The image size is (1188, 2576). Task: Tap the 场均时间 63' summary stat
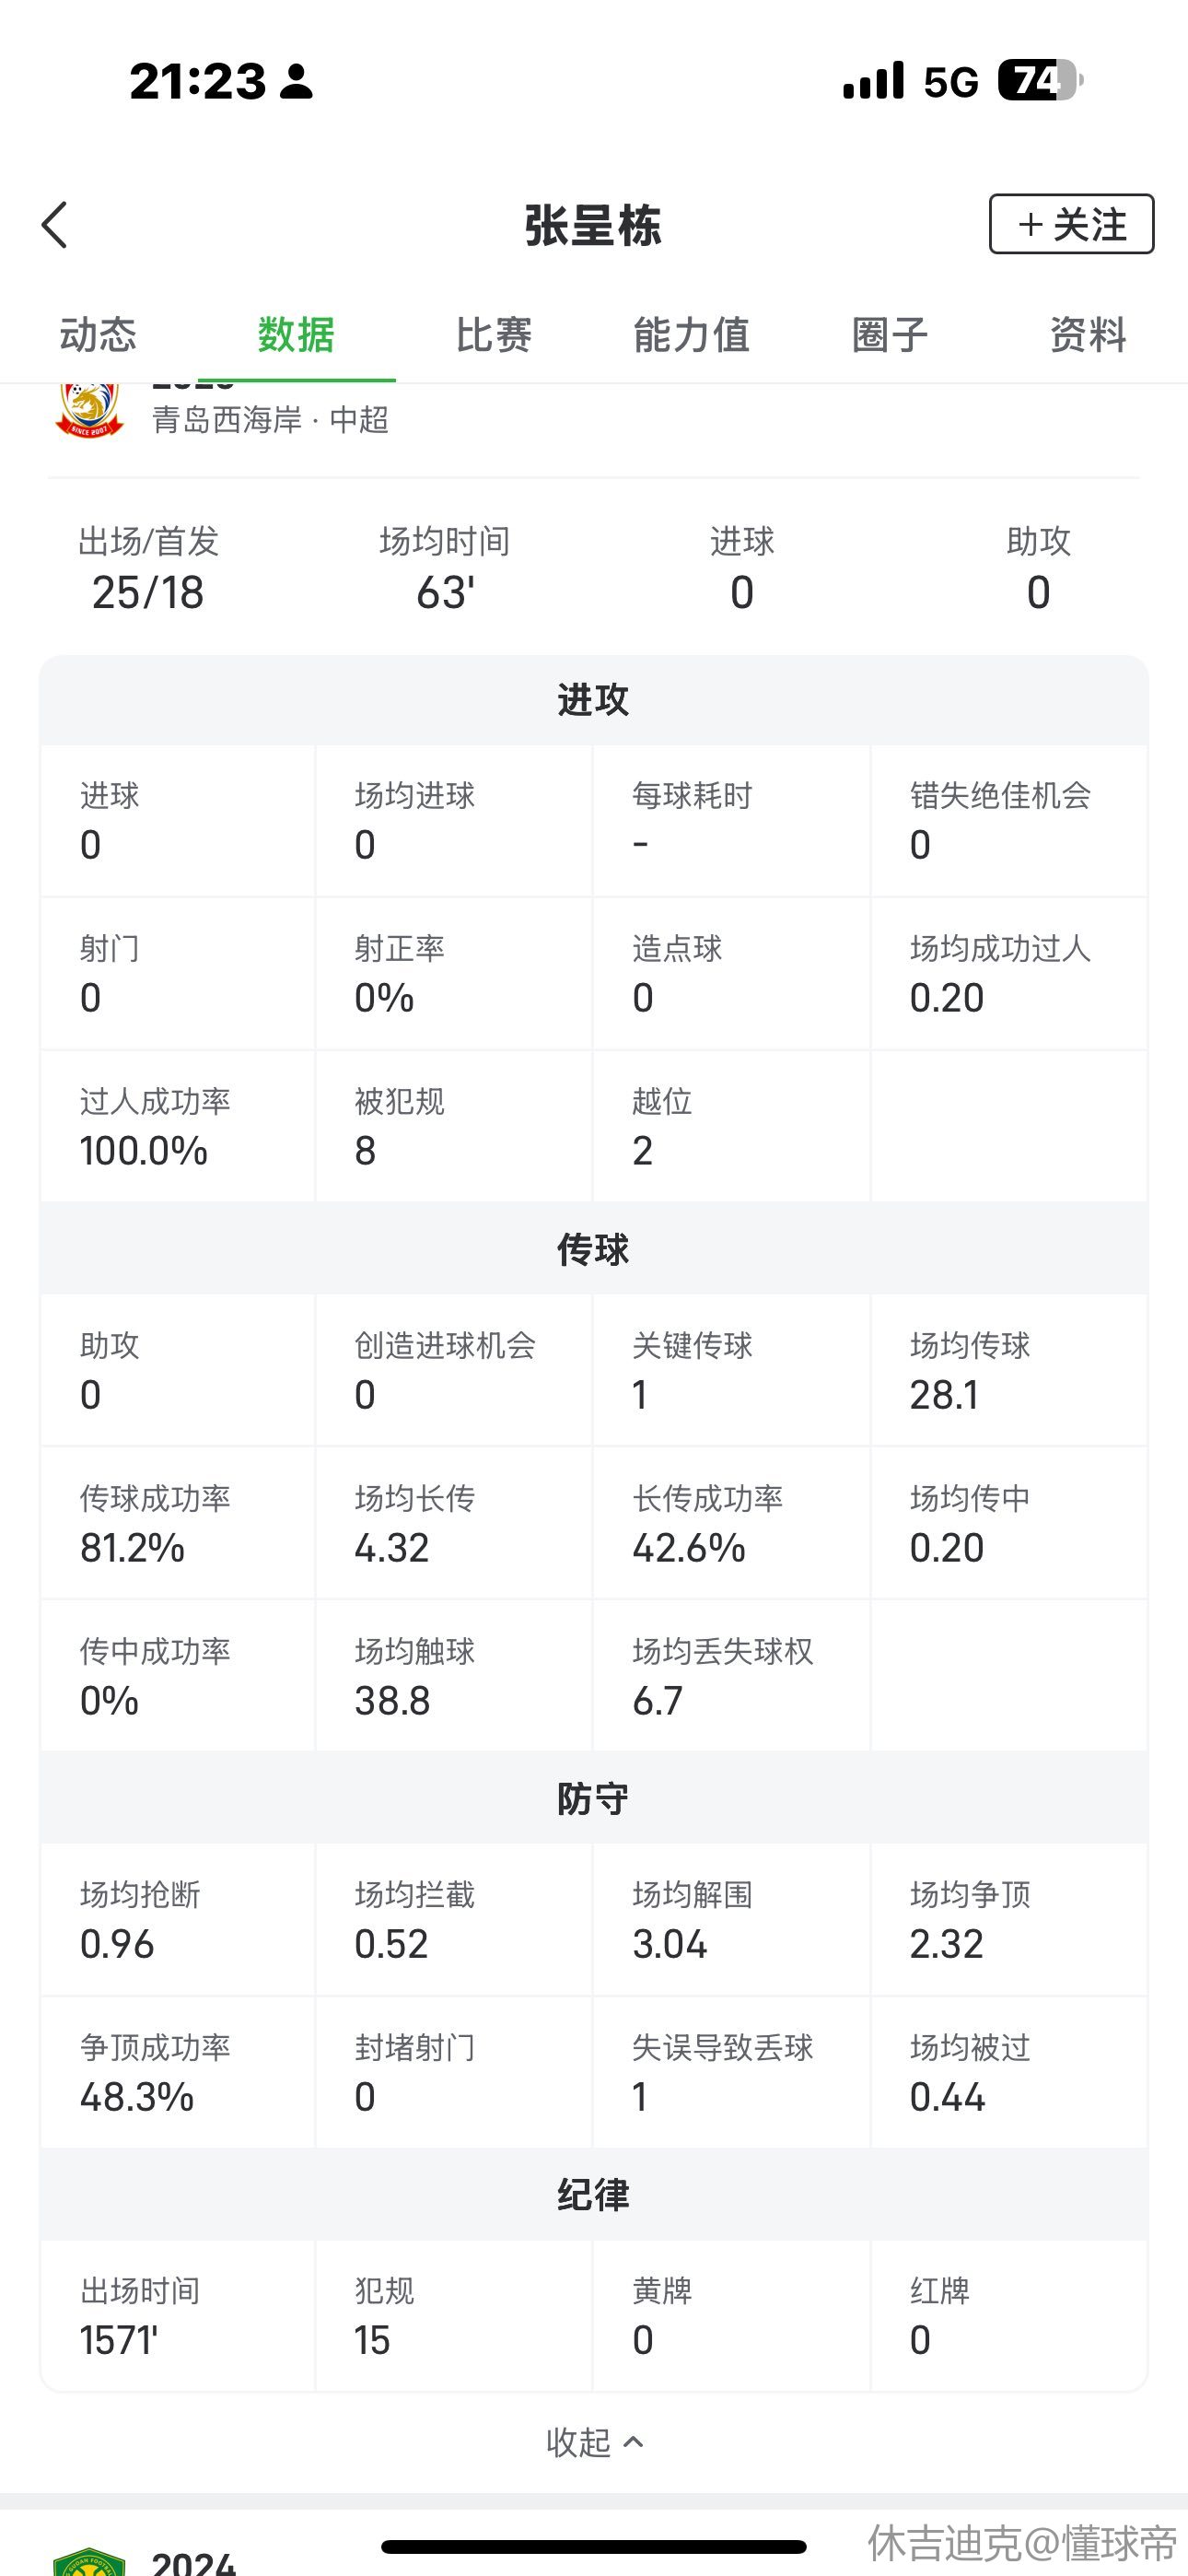[x=445, y=568]
